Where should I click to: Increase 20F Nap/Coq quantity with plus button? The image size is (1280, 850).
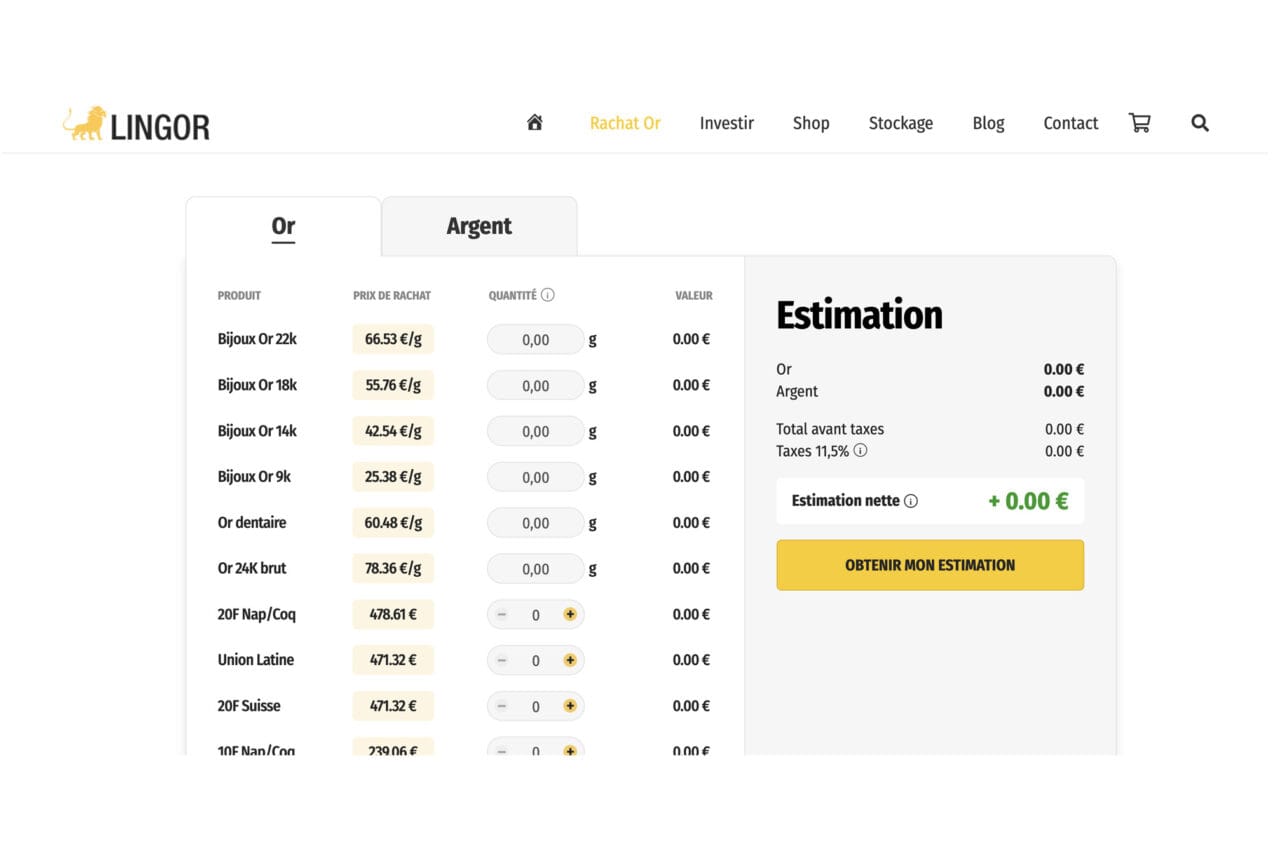[570, 614]
